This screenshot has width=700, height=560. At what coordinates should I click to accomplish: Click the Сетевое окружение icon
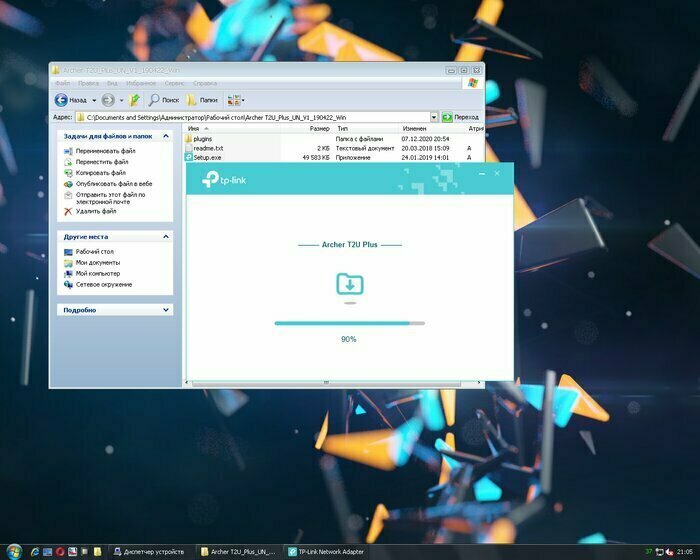point(68,284)
